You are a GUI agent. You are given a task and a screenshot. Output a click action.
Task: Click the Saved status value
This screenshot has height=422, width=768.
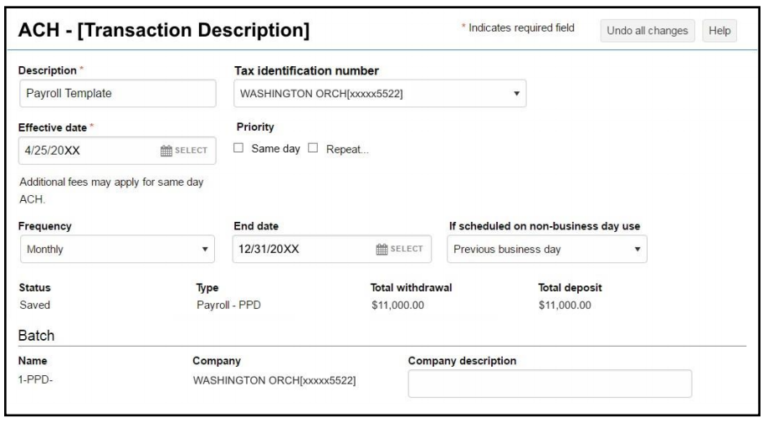[35, 304]
